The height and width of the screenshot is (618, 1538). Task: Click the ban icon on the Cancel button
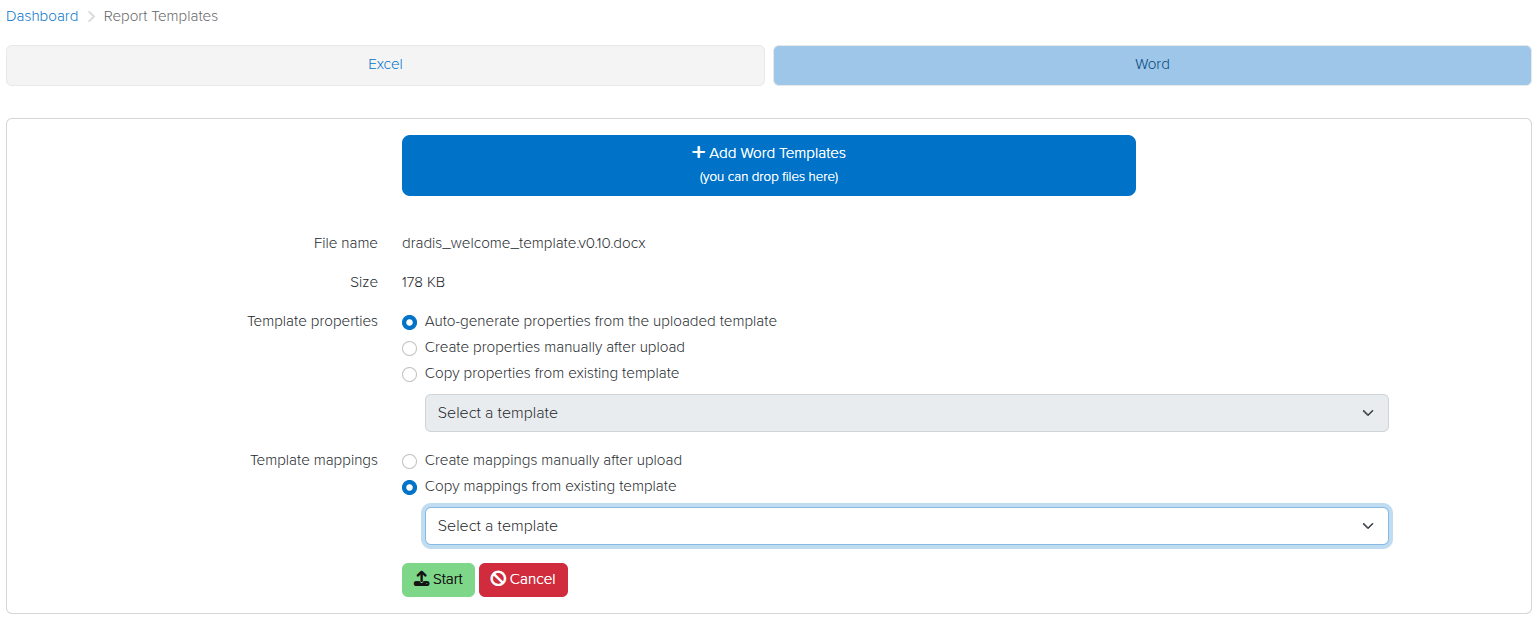498,579
